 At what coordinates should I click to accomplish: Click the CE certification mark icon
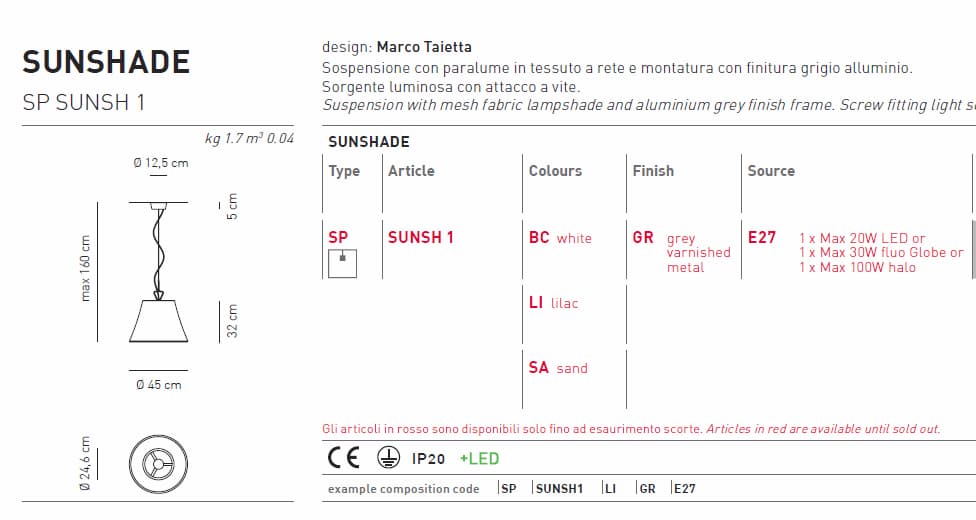pos(344,458)
